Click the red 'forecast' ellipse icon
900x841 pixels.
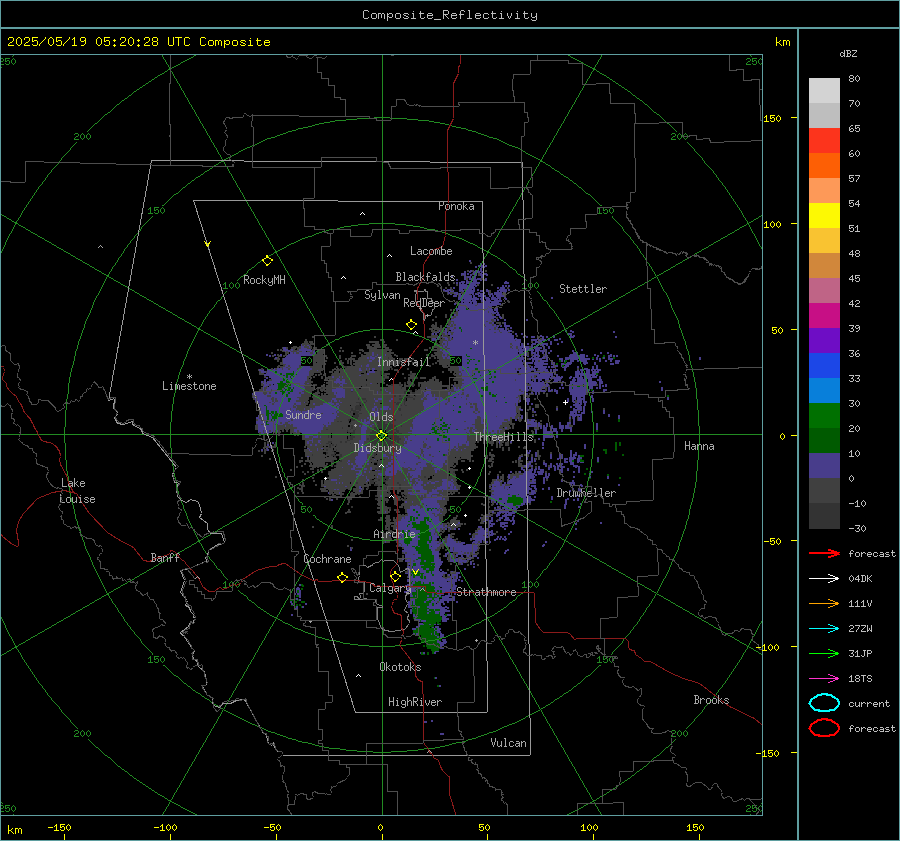point(824,728)
